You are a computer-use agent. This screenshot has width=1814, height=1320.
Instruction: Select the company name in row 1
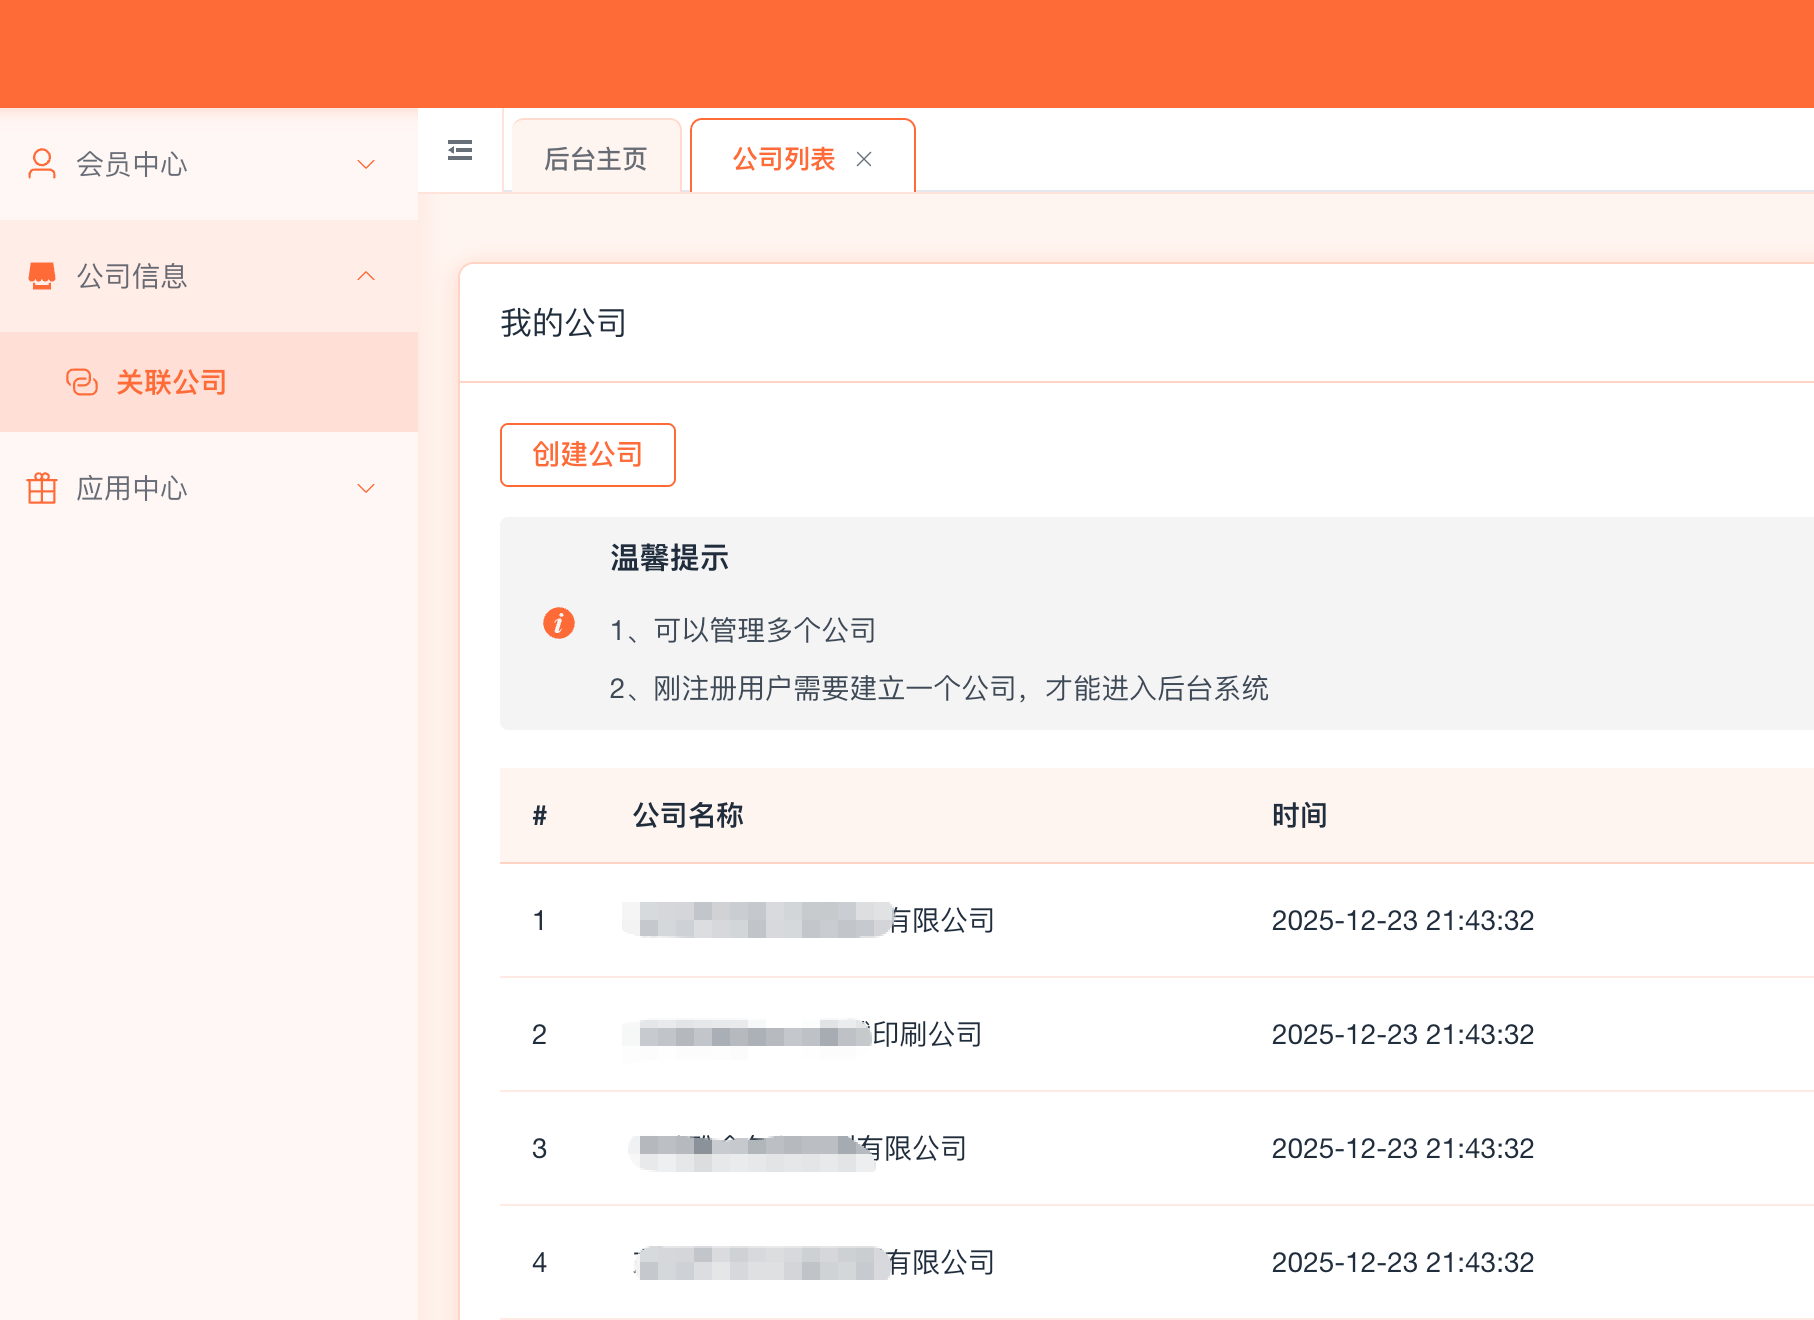coord(810,920)
